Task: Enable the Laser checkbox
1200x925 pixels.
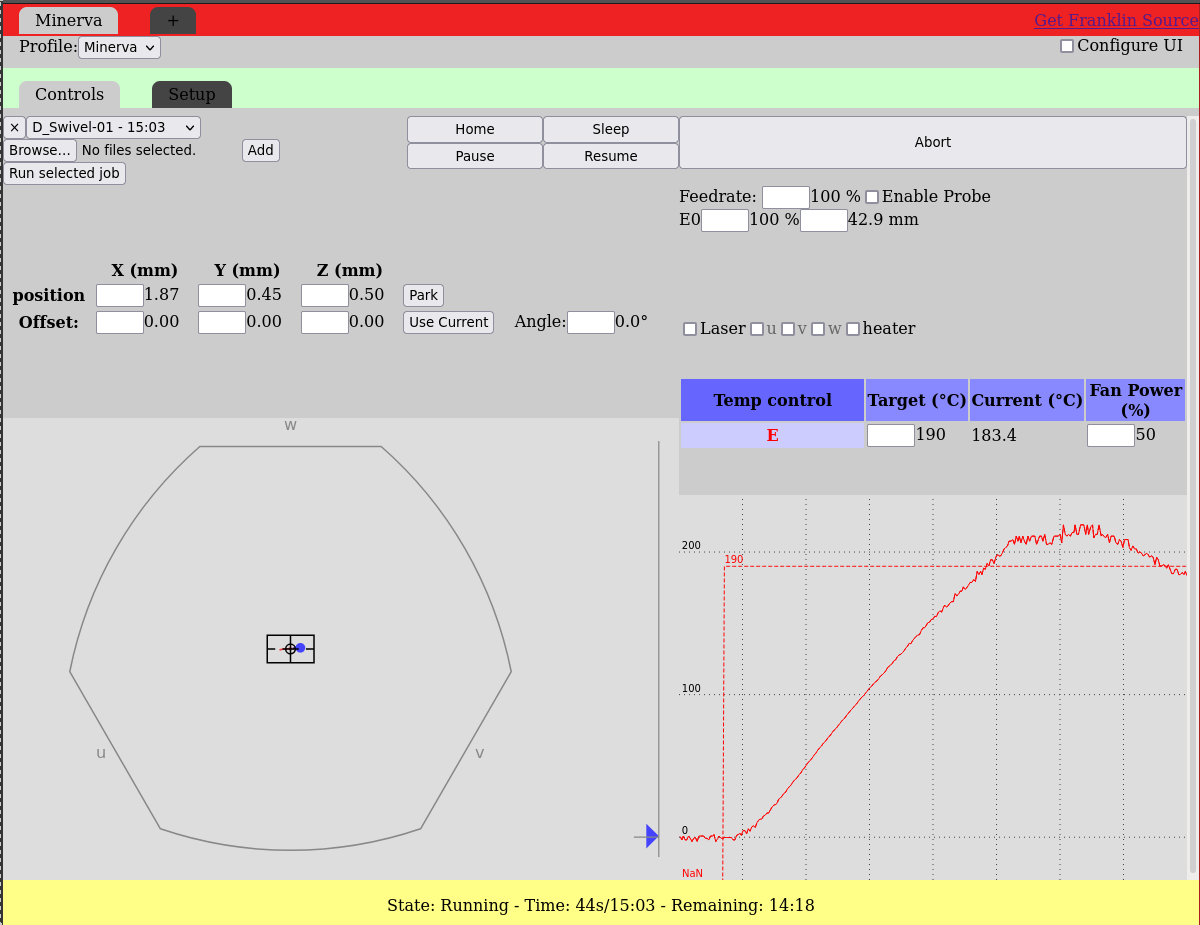Action: tap(690, 329)
